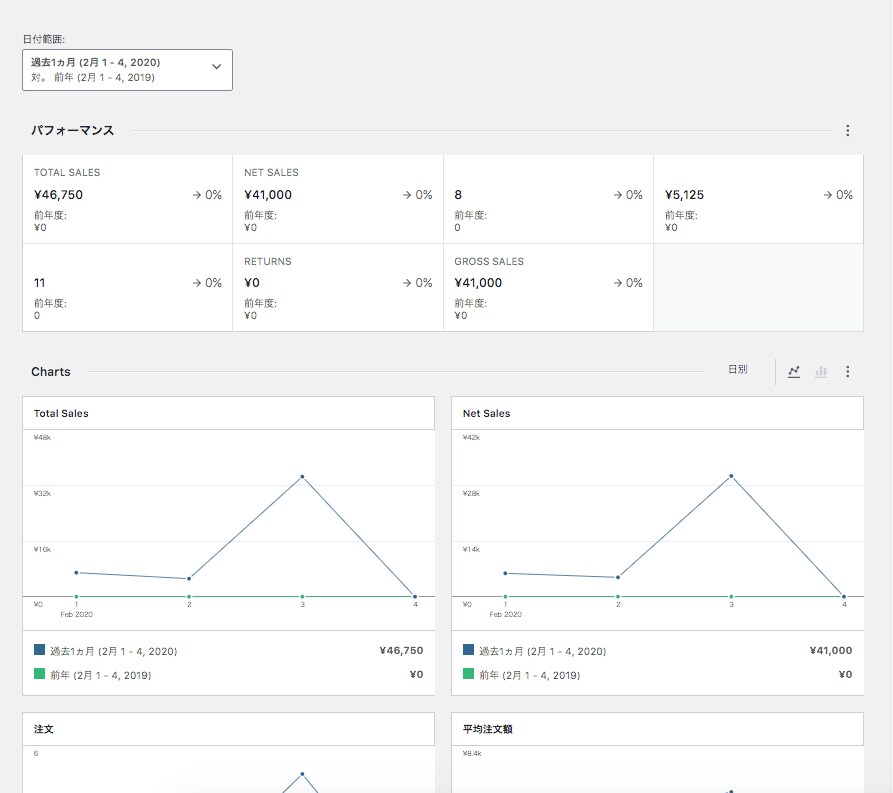Open the TOTAL SALES ¥46,750 performance card
Viewport: 893px width, 793px height.
(x=128, y=199)
